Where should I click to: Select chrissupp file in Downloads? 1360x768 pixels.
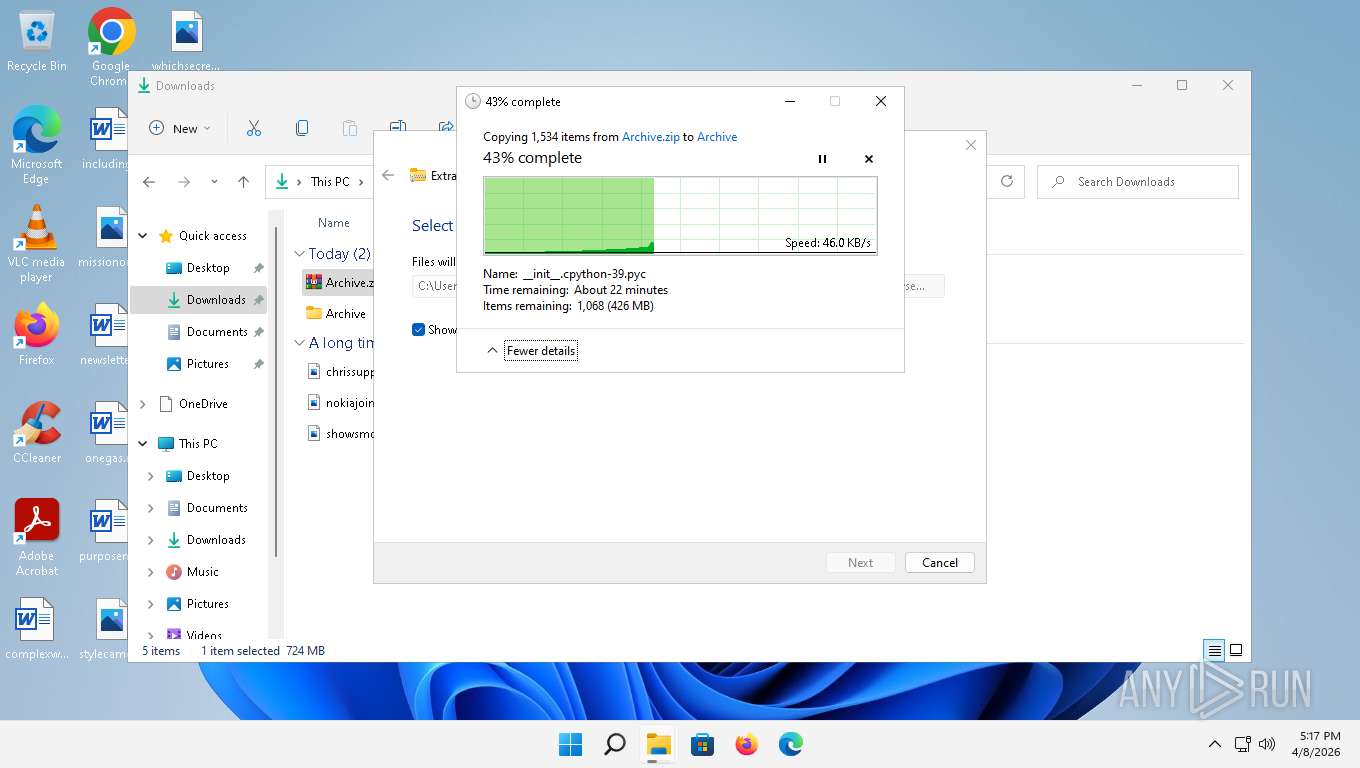[x=340, y=372]
